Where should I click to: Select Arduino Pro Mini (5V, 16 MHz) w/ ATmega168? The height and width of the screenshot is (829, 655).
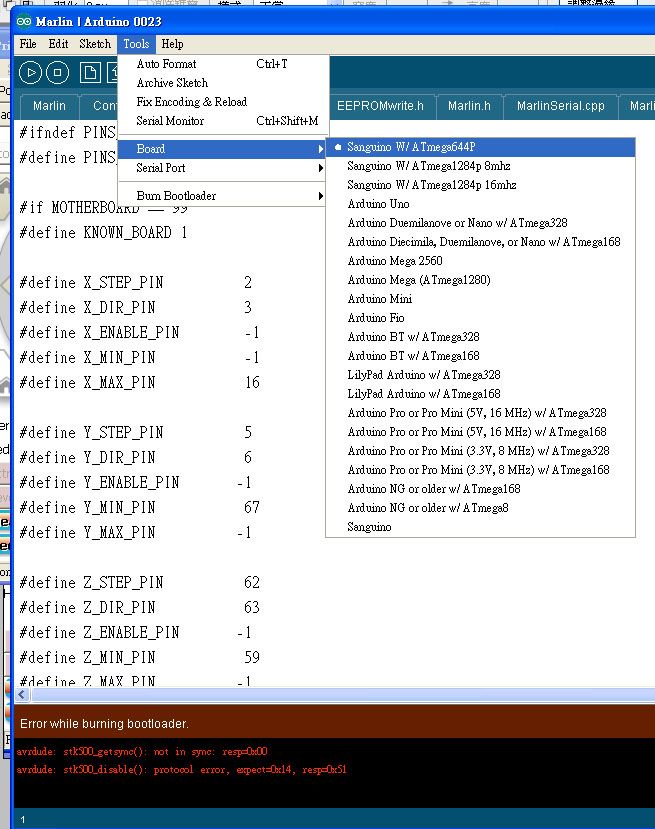(x=481, y=432)
